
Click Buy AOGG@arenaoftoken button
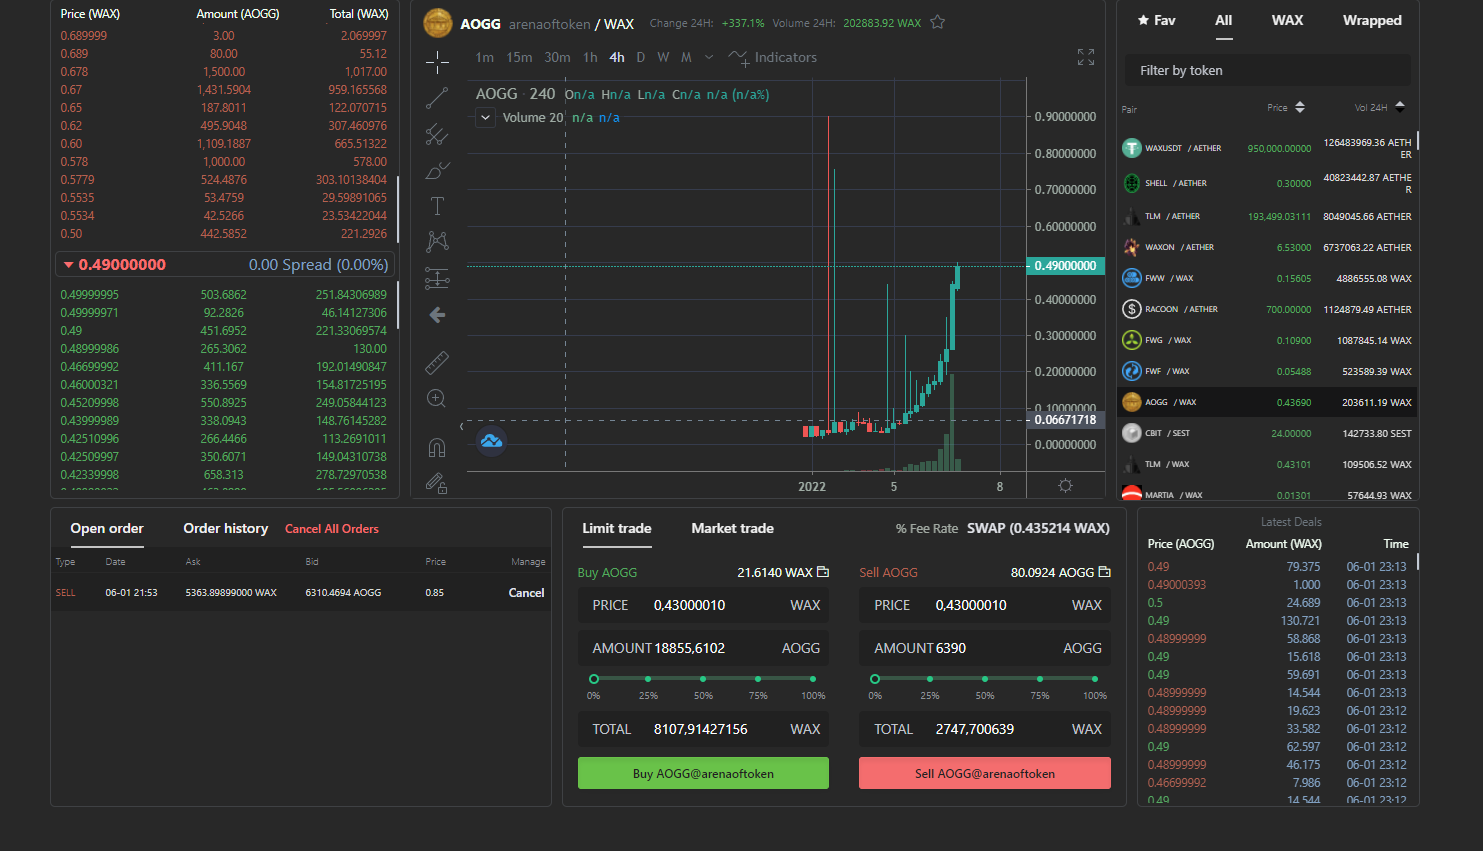pyautogui.click(x=703, y=773)
